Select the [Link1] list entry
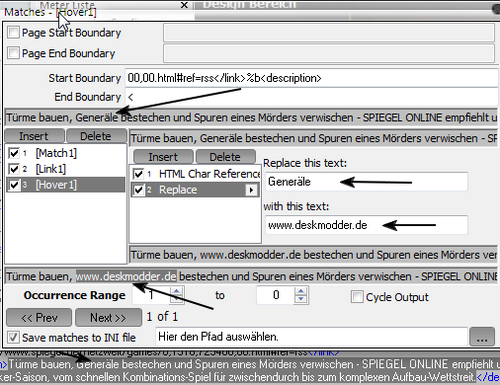The image size is (500, 385). click(66, 169)
